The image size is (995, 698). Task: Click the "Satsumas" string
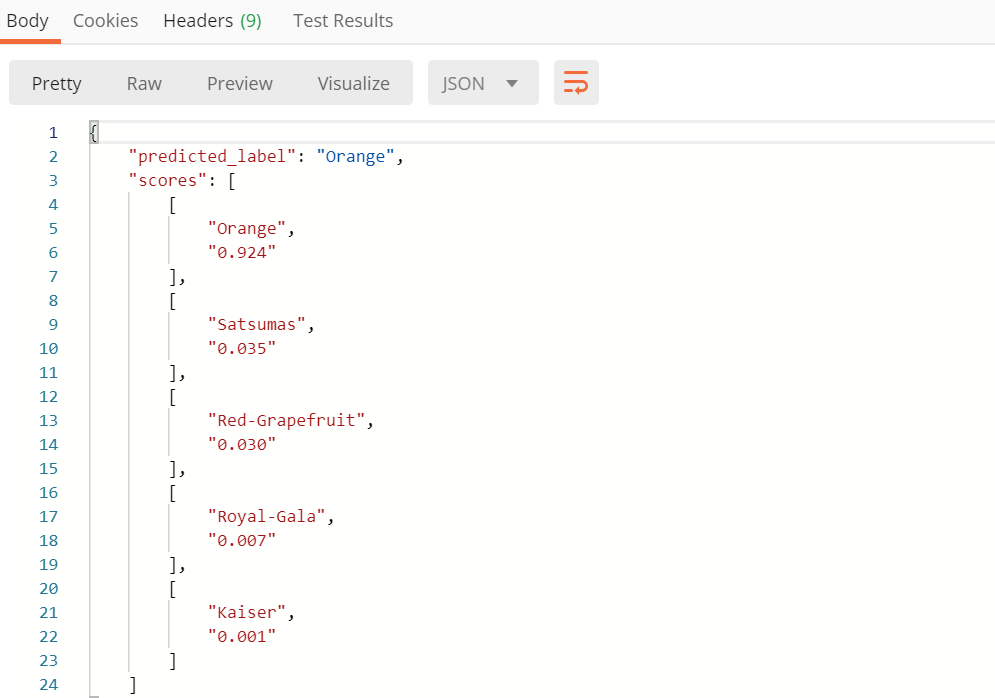(256, 324)
